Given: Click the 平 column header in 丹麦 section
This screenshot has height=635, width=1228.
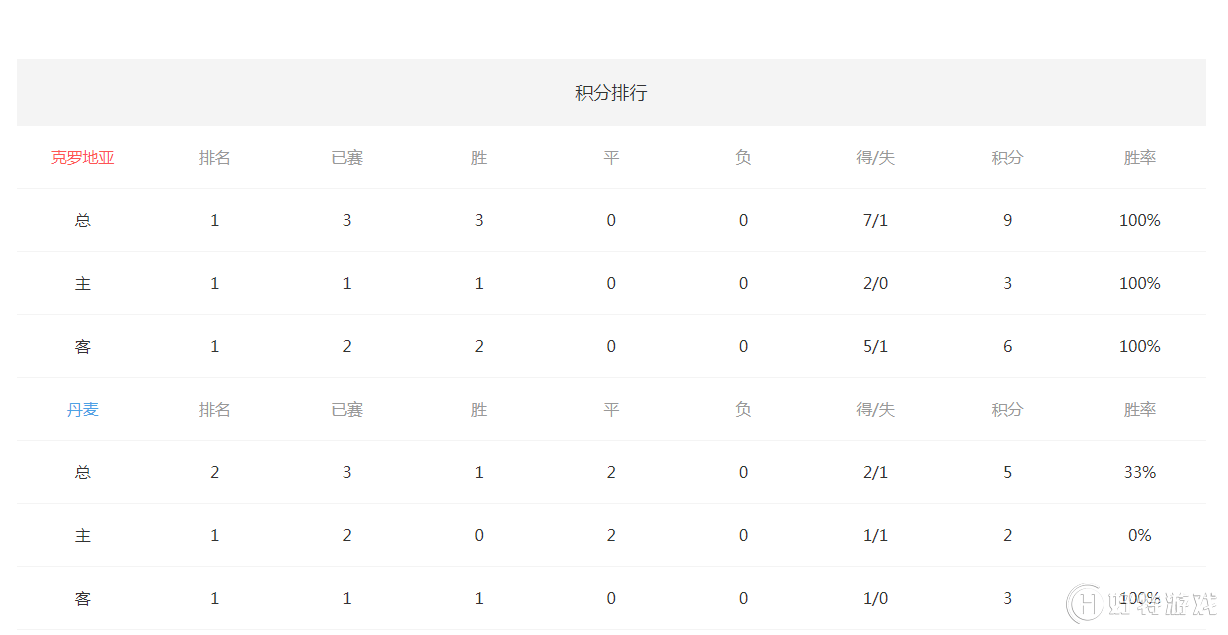Looking at the screenshot, I should [x=611, y=410].
